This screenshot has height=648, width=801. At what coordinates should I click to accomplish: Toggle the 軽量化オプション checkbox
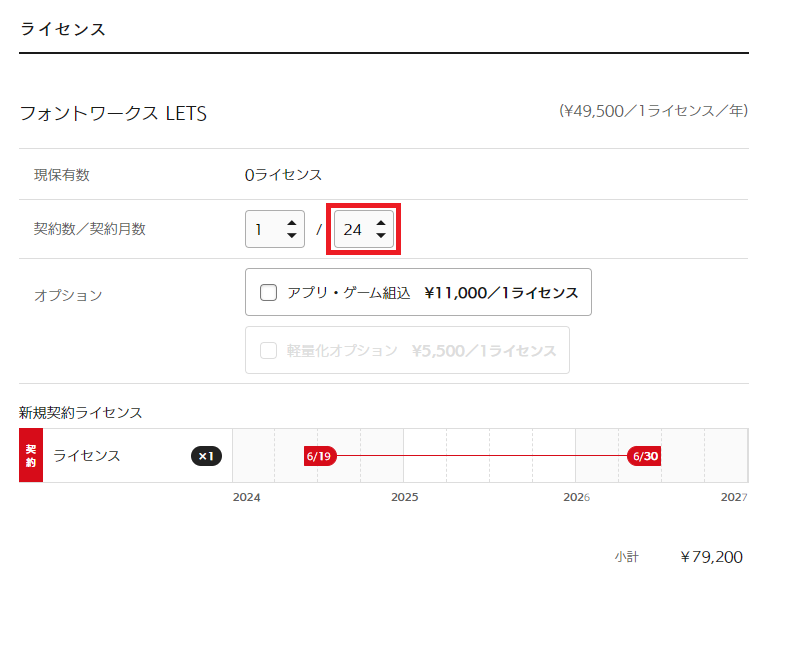point(268,351)
